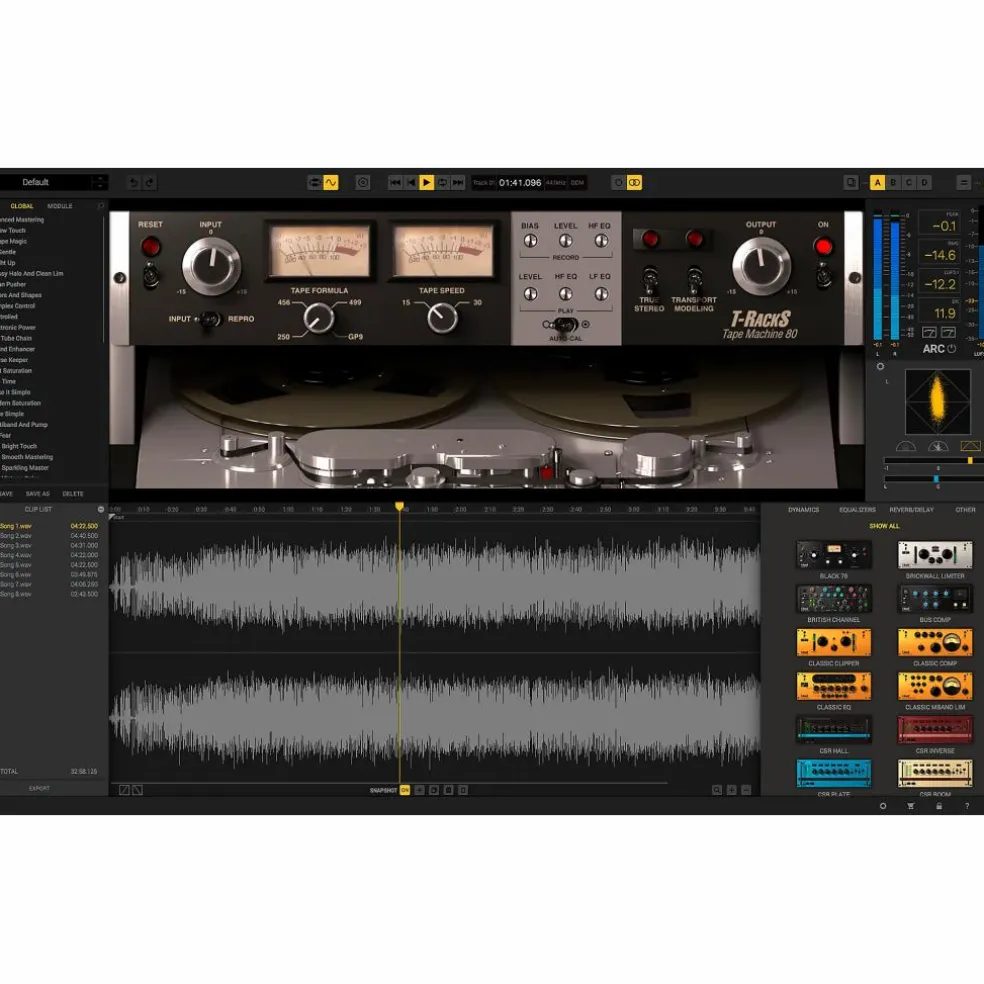This screenshot has width=984, height=984.
Task: Step back with the rewind button
Action: pyautogui.click(x=411, y=183)
